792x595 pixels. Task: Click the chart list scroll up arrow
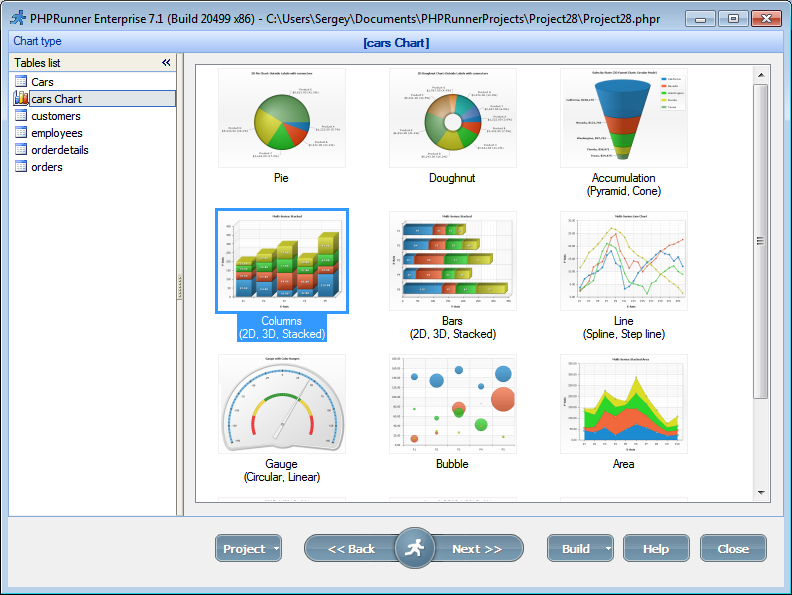pos(761,75)
